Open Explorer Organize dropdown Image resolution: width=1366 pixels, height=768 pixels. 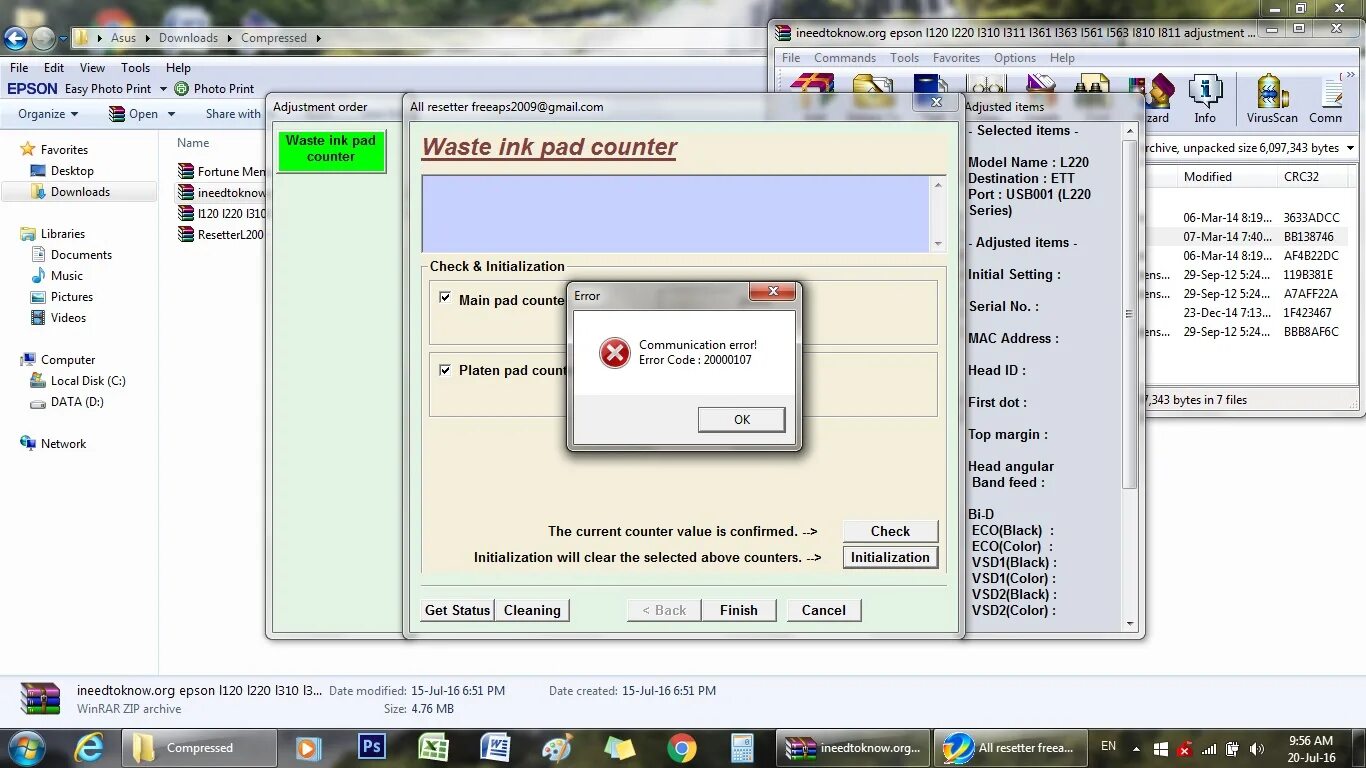coord(46,114)
